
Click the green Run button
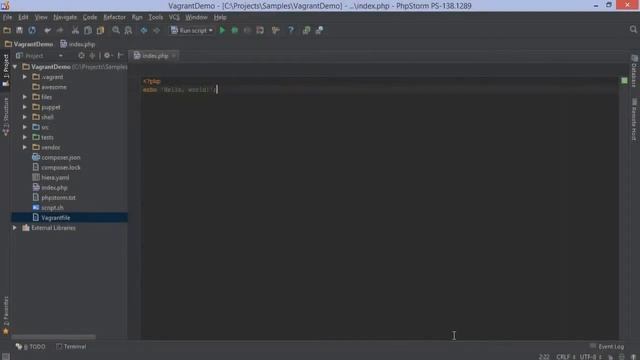pyautogui.click(x=222, y=30)
